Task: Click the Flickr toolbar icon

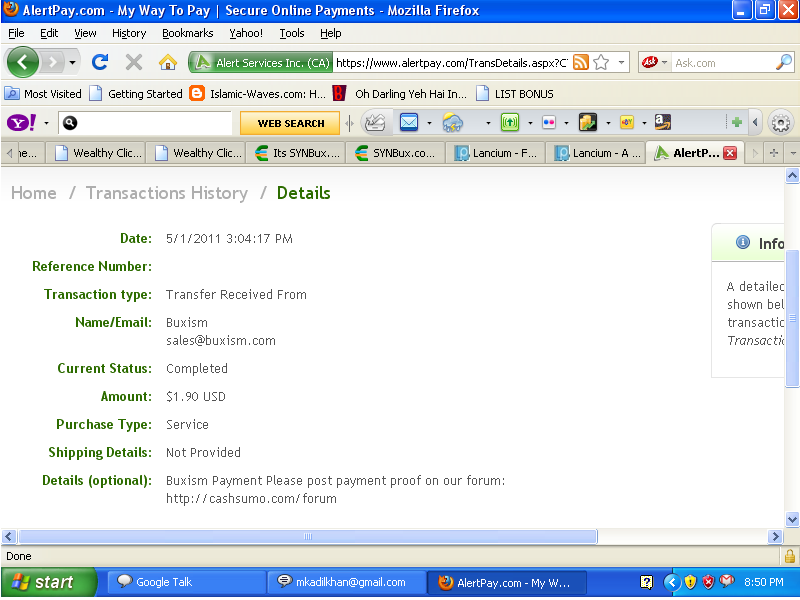Action: pyautogui.click(x=549, y=122)
